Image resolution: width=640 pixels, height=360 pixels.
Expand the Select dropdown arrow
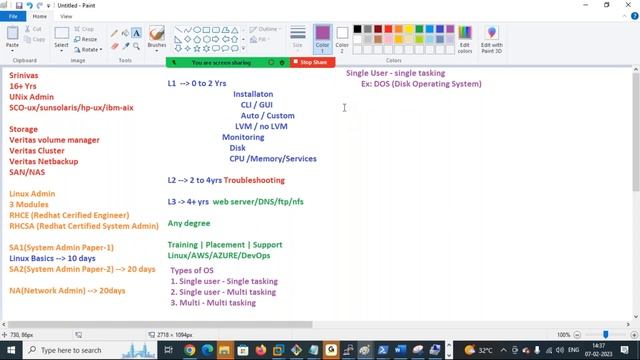[x=61, y=51]
